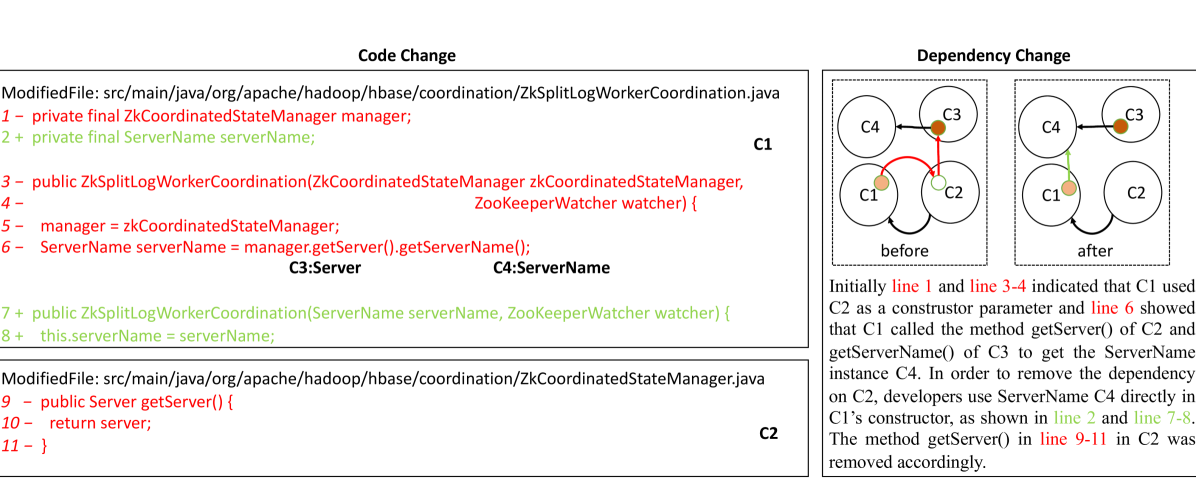Click the ZkSplitLogWorkerCoordination.java ModifiedFile path
The image size is (1196, 479).
tap(390, 93)
